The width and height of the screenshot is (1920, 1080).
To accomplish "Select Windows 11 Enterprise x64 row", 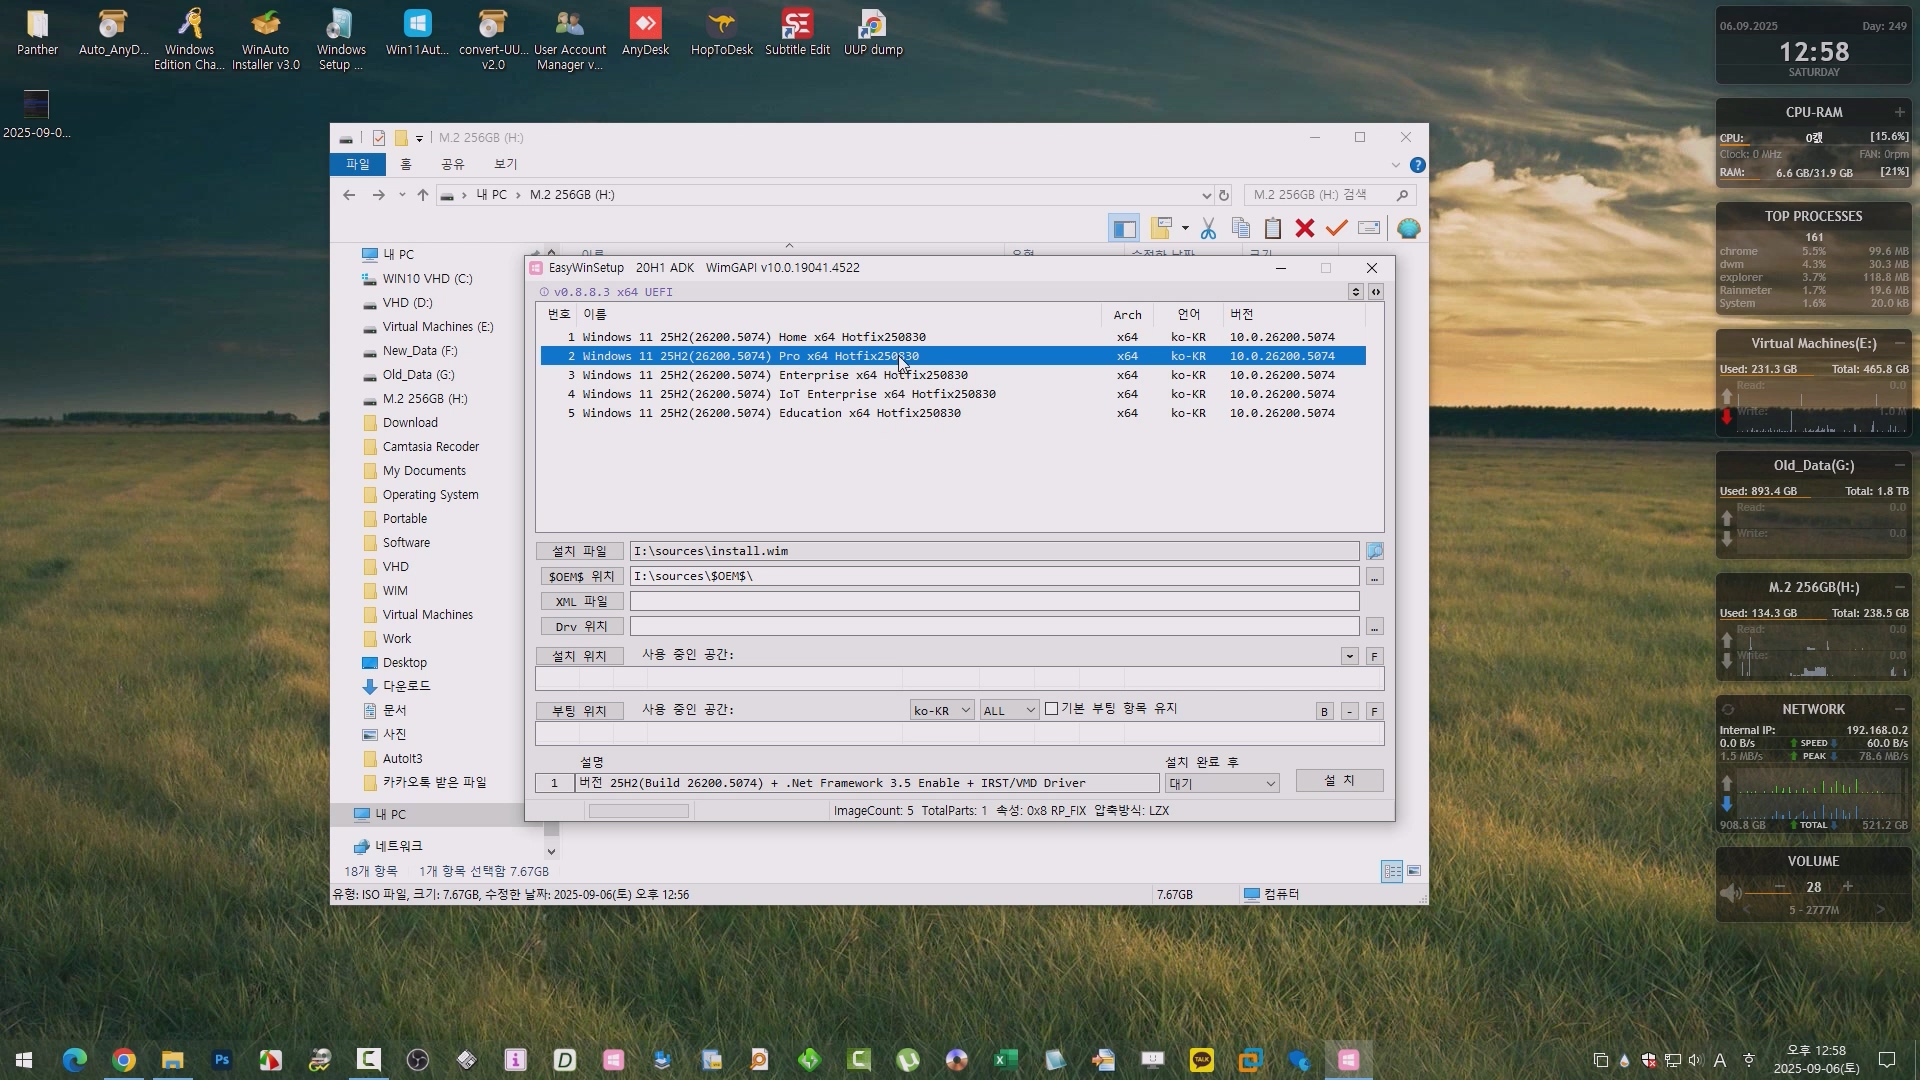I will tap(952, 375).
